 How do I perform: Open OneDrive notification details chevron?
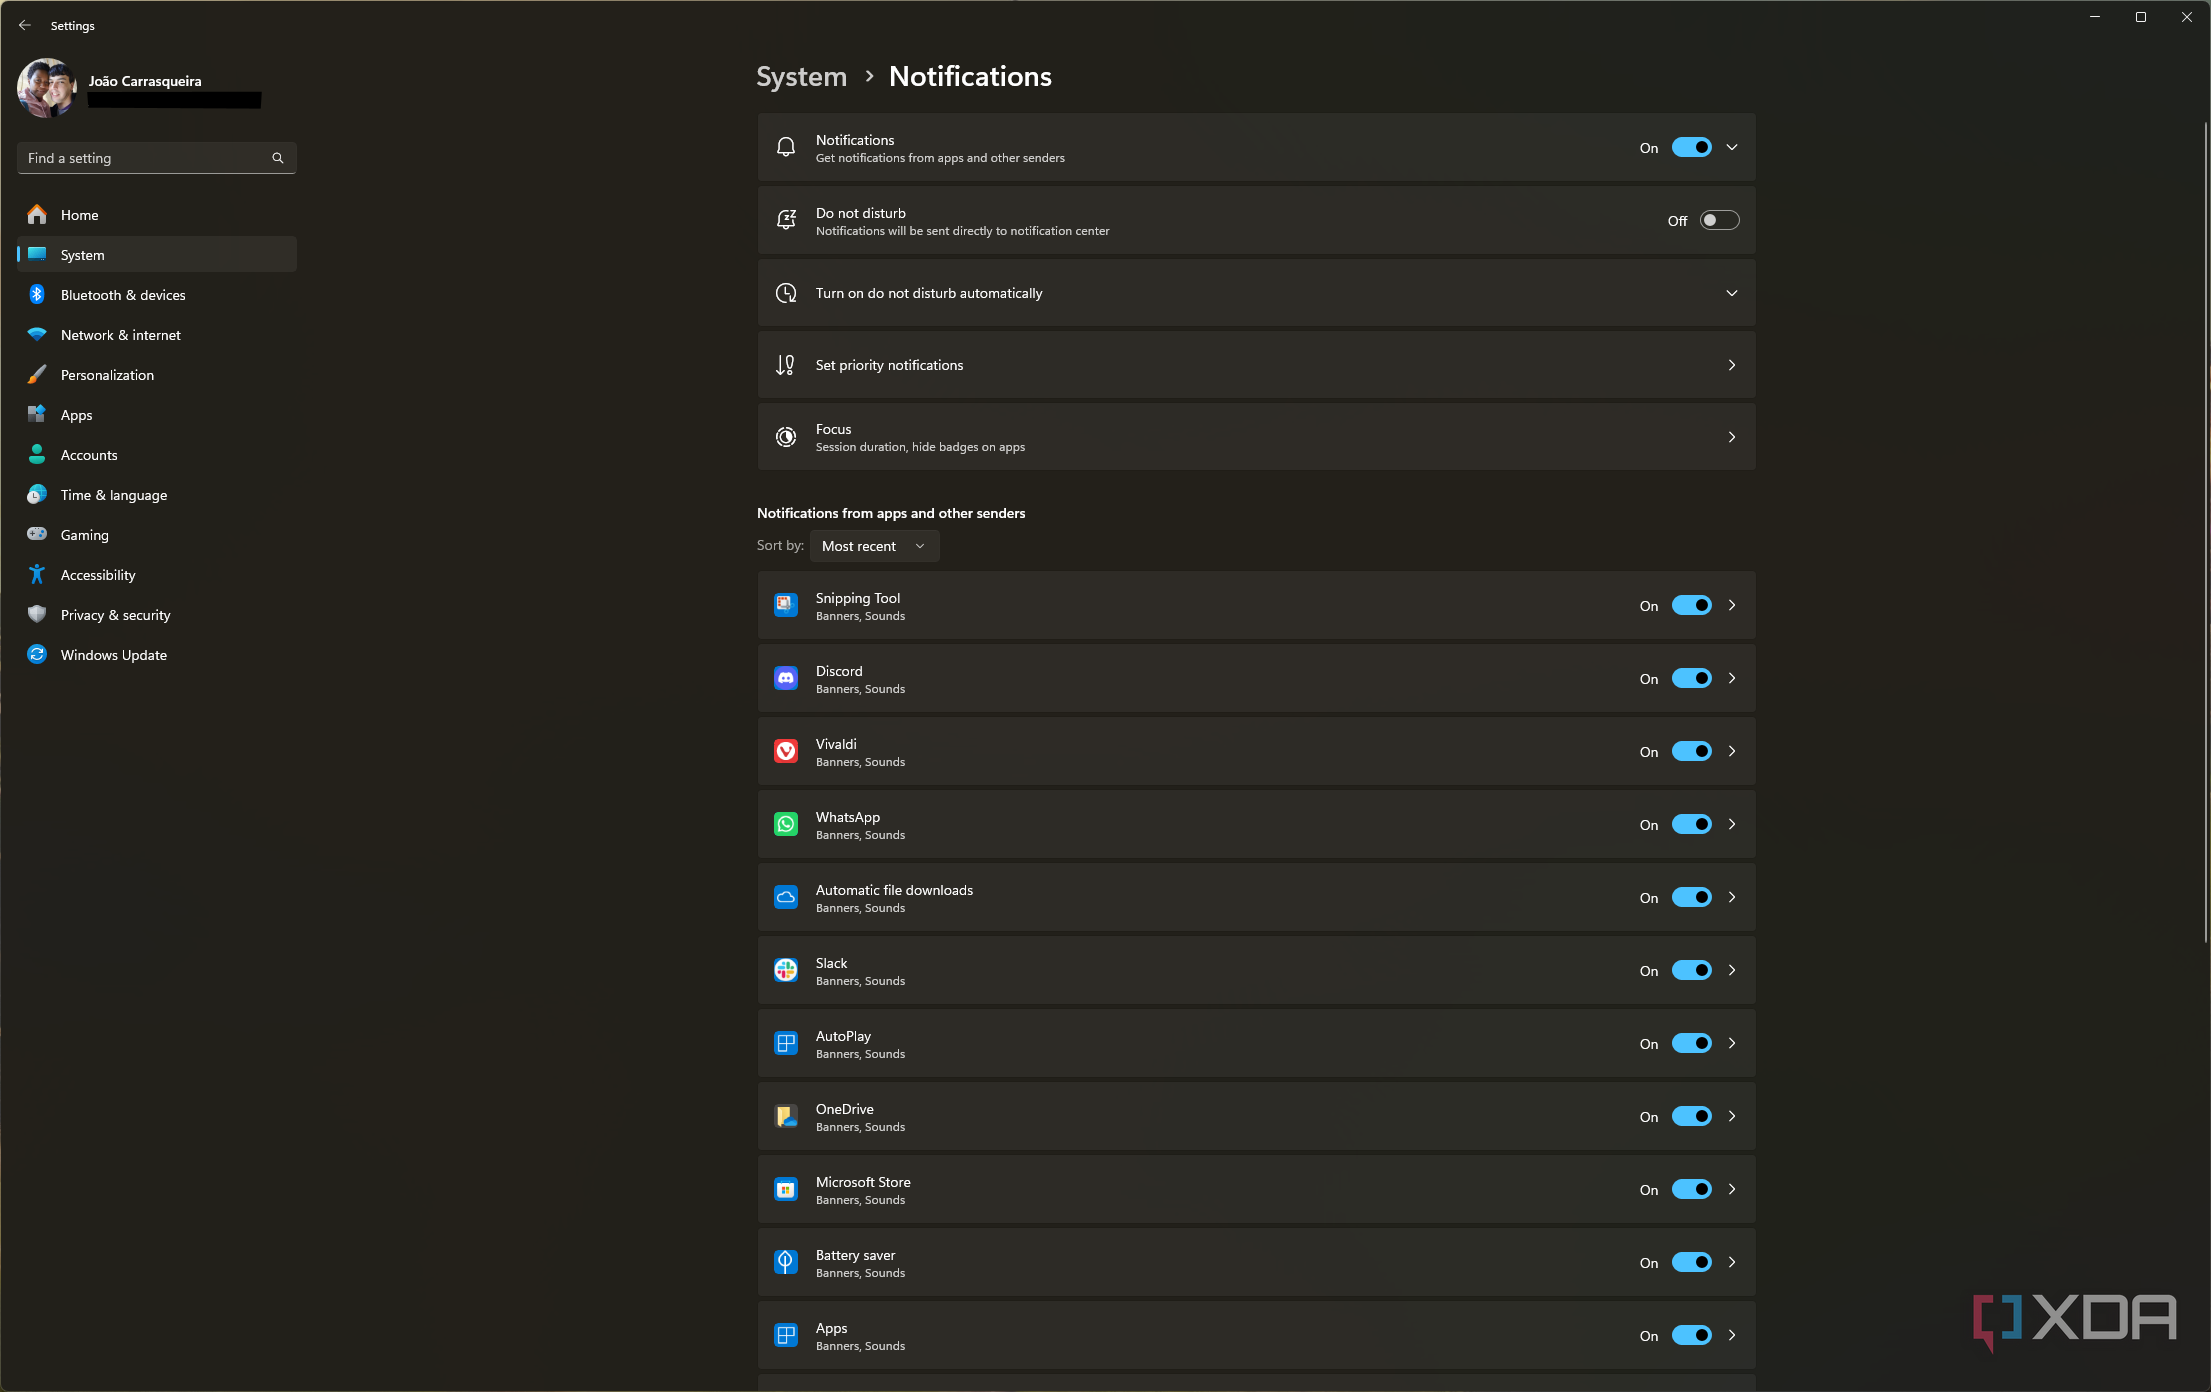[1732, 1116]
